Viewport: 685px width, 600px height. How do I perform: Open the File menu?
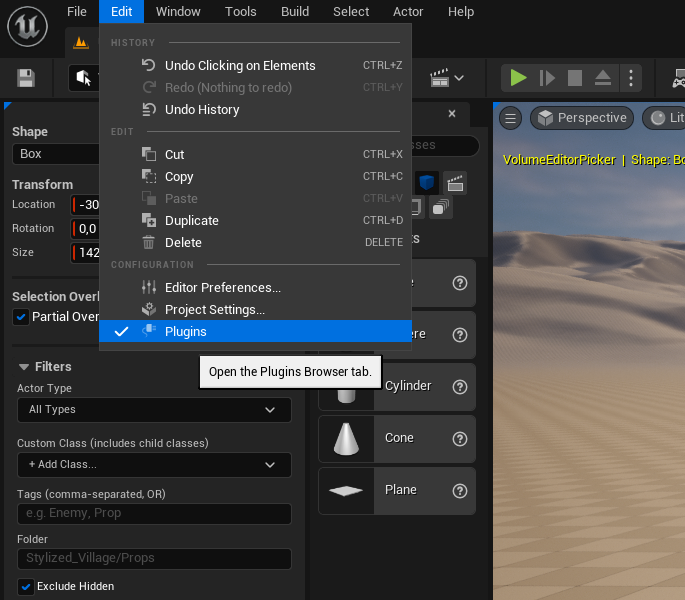(76, 11)
